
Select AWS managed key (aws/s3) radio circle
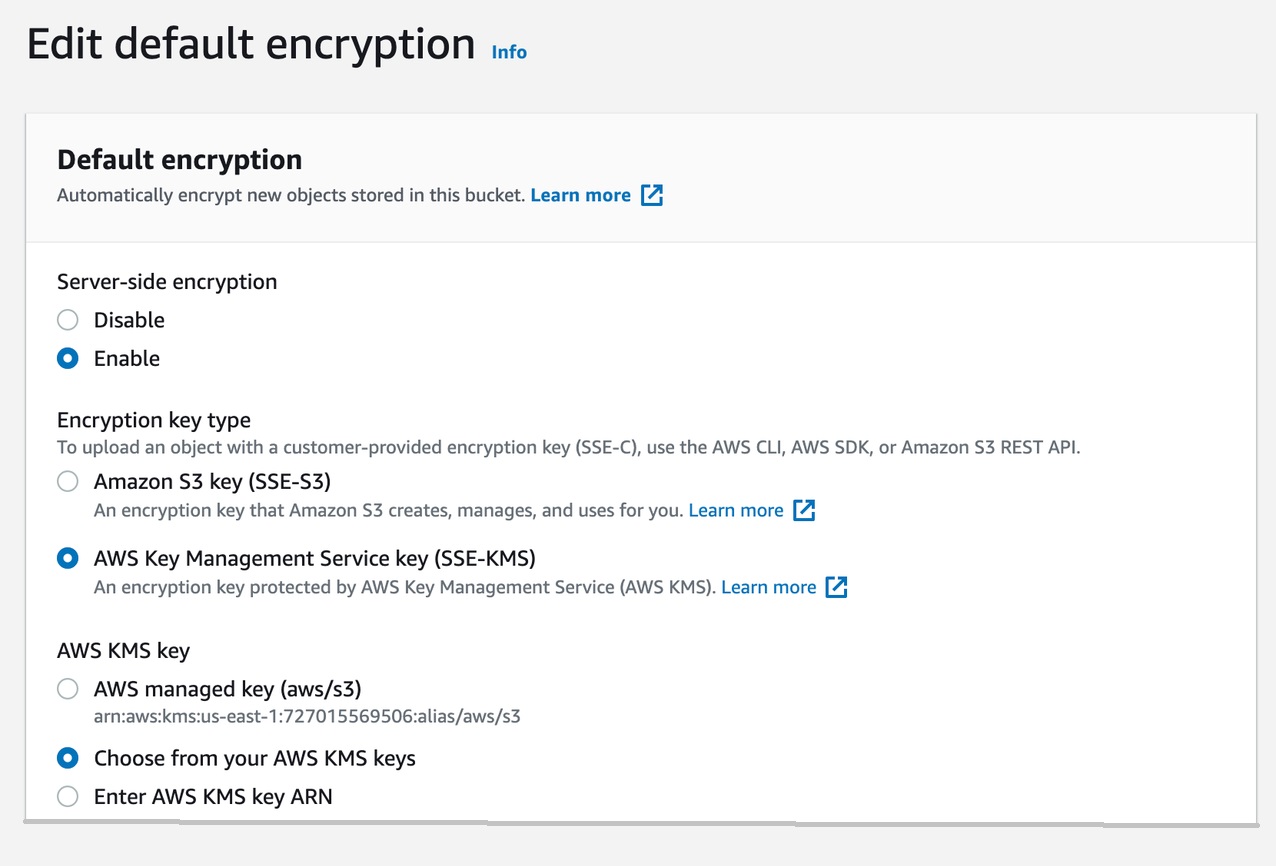tap(67, 689)
